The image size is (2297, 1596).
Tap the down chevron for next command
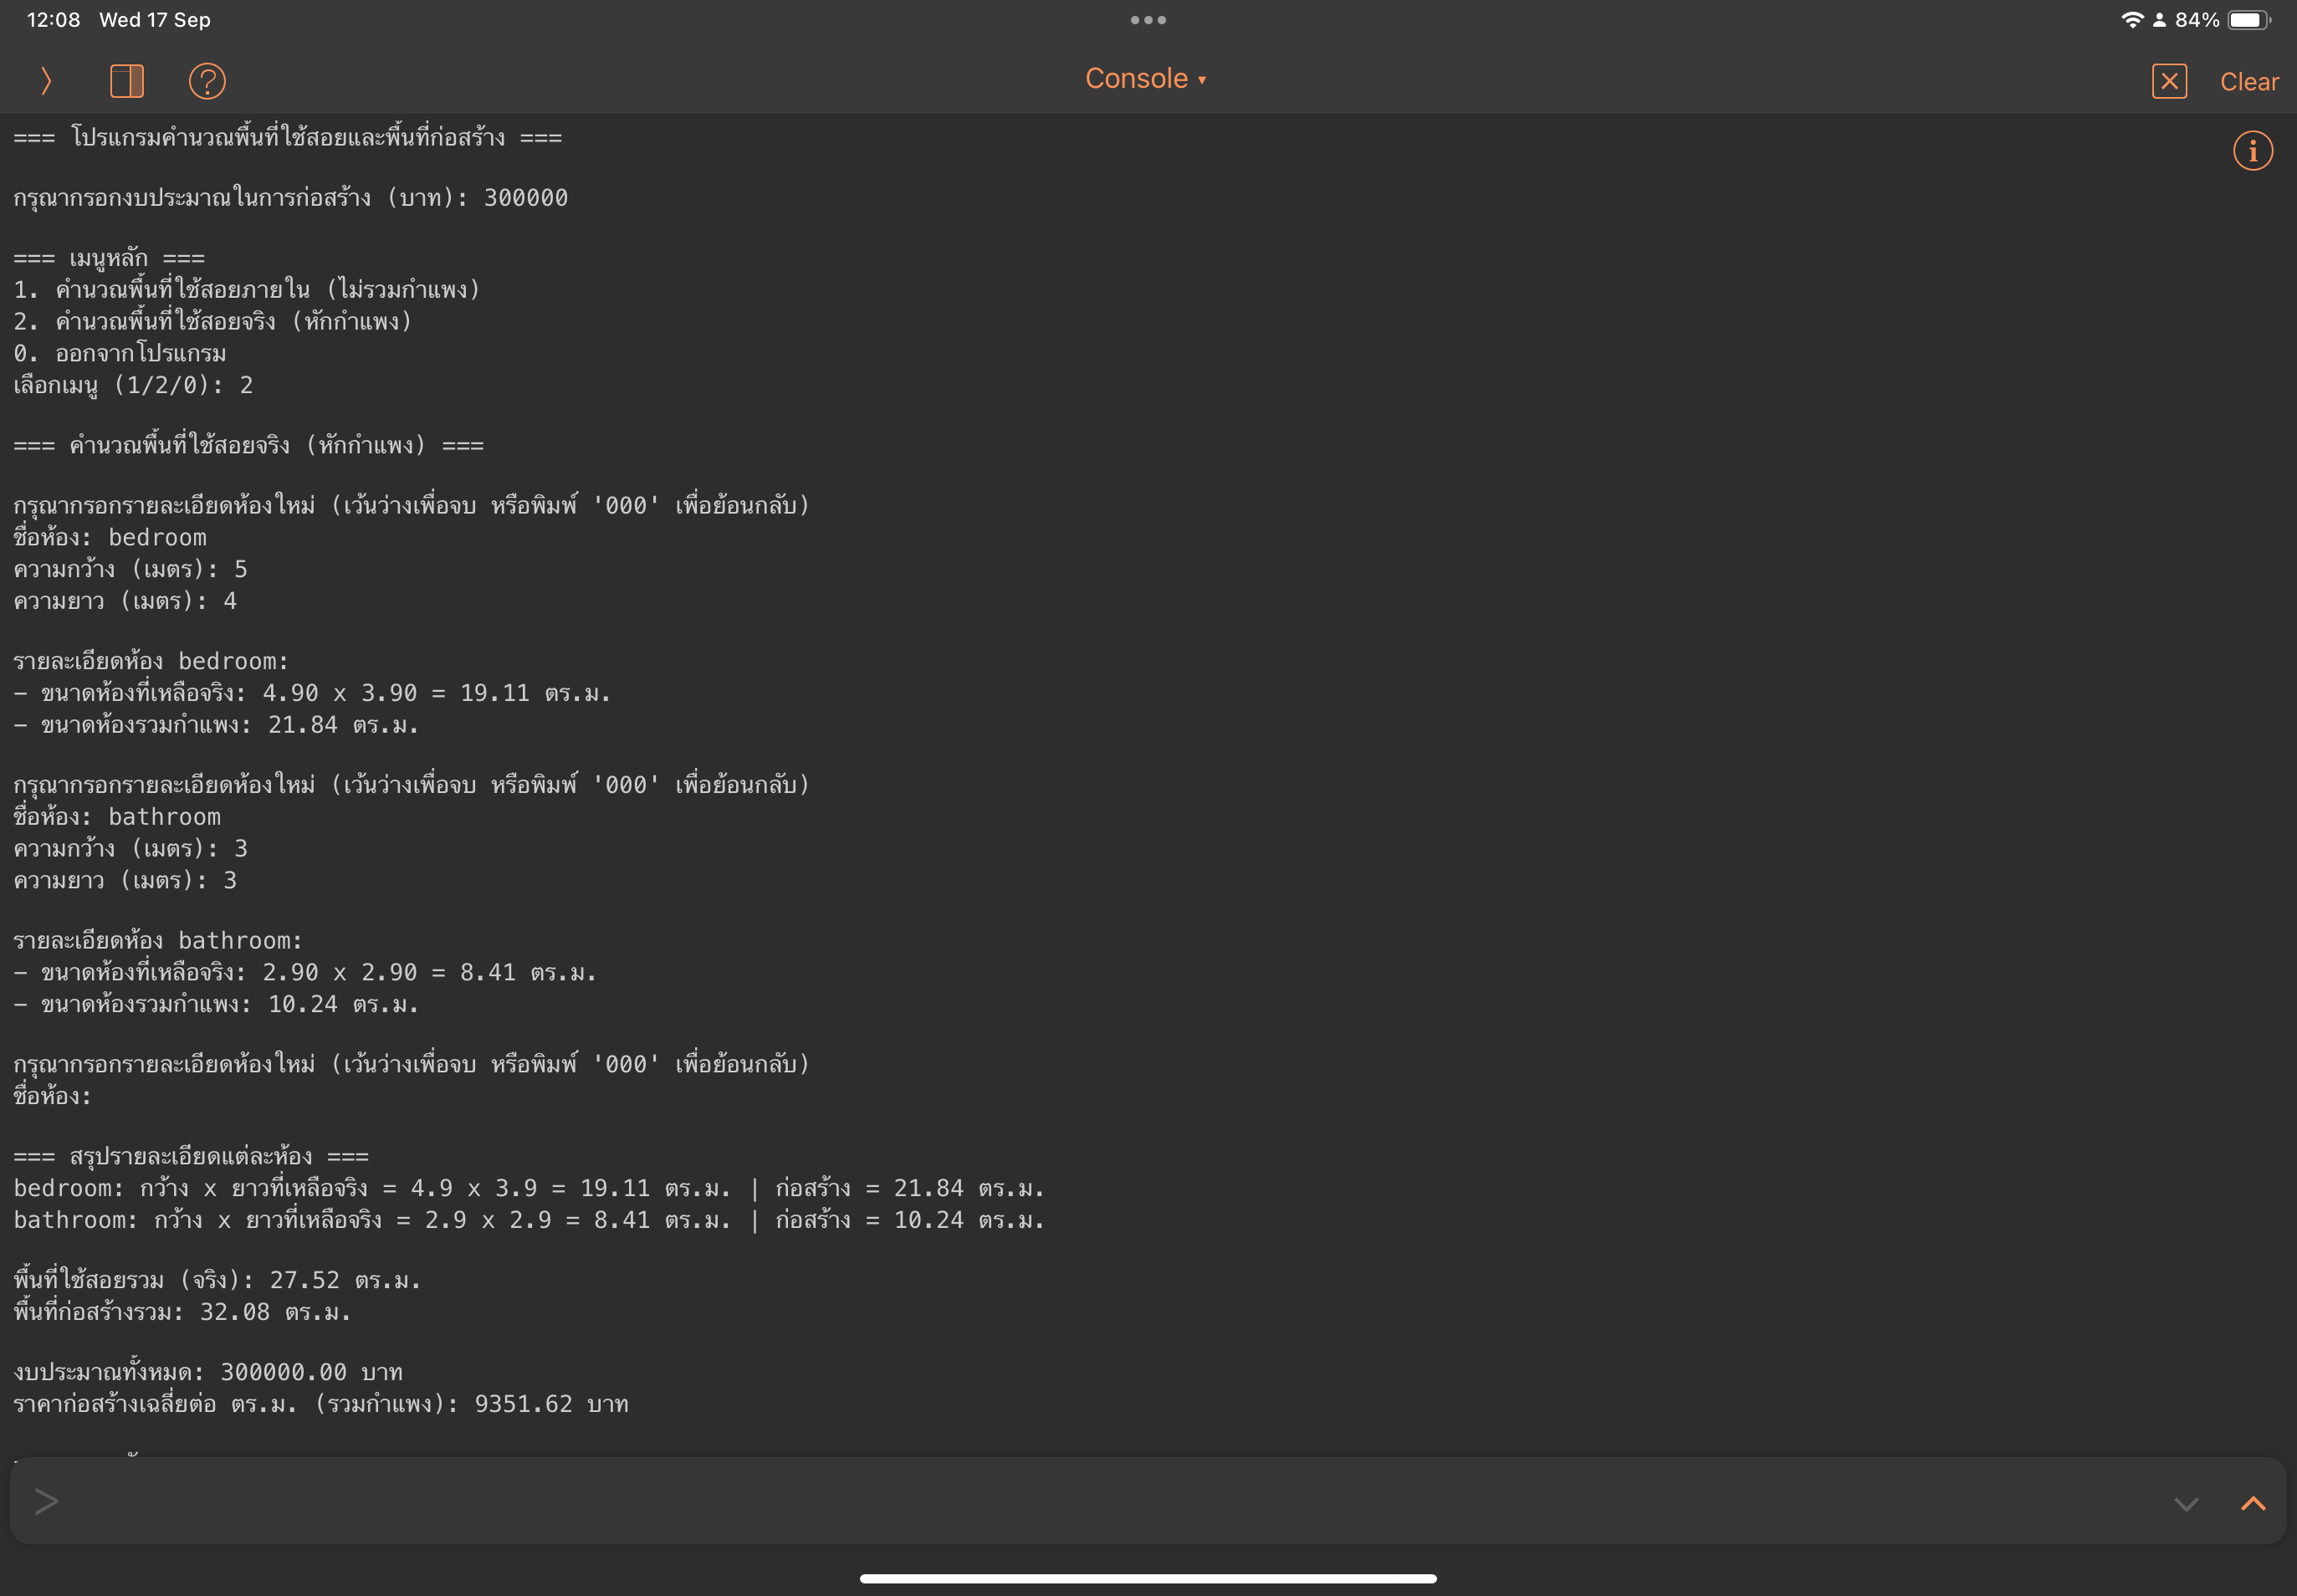pyautogui.click(x=2186, y=1503)
